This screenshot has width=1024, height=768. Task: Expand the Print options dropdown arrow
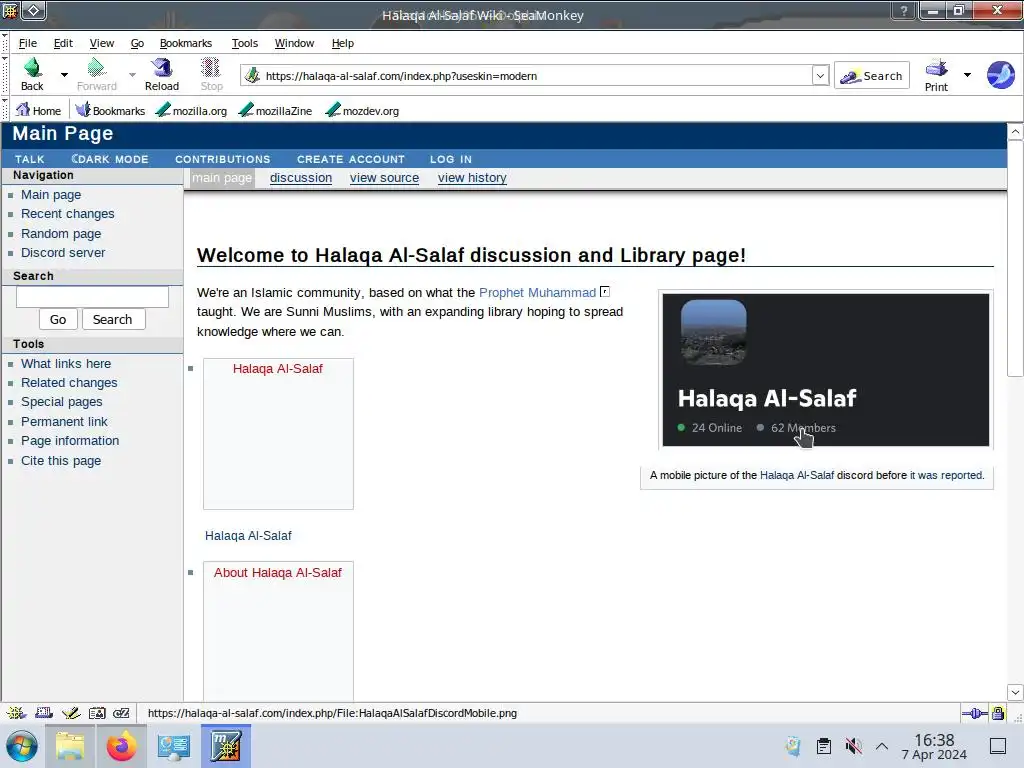pyautogui.click(x=967, y=74)
